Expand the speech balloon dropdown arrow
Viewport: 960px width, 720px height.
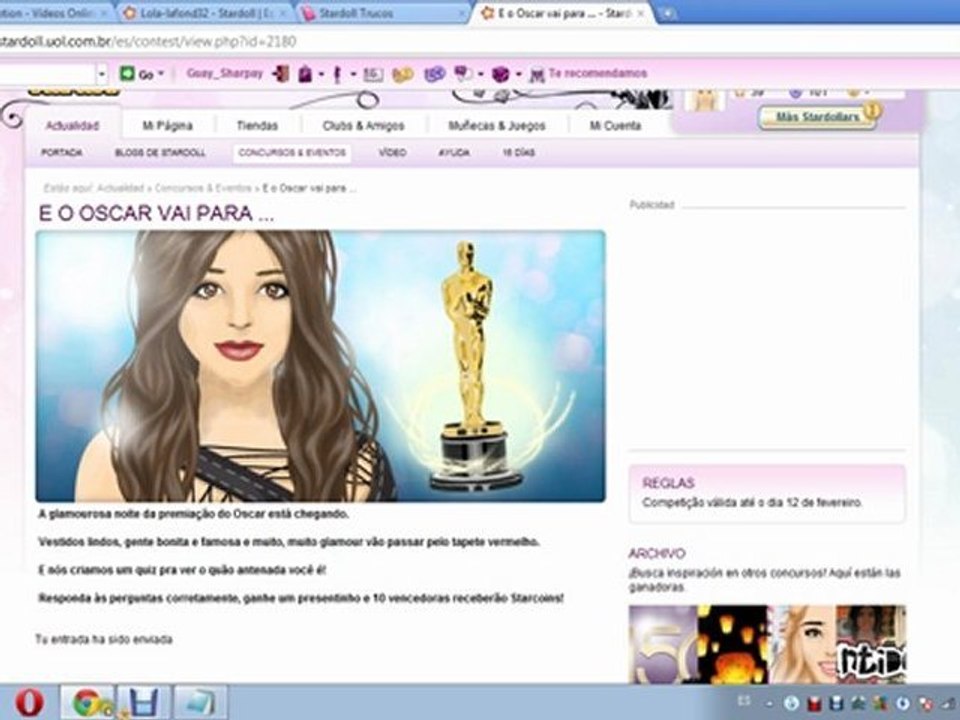[x=480, y=75]
